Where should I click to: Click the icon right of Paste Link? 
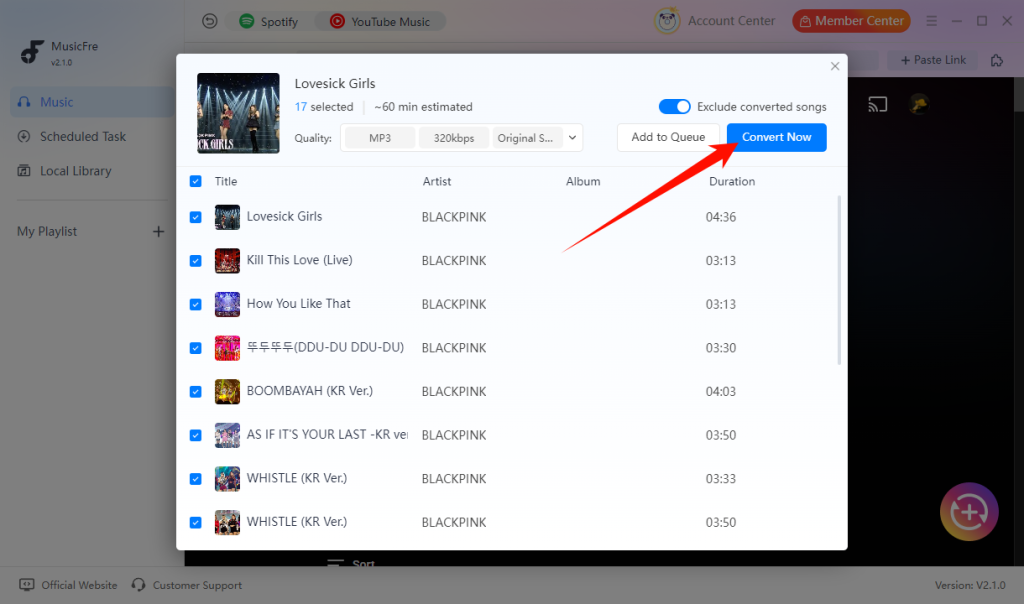point(997,60)
